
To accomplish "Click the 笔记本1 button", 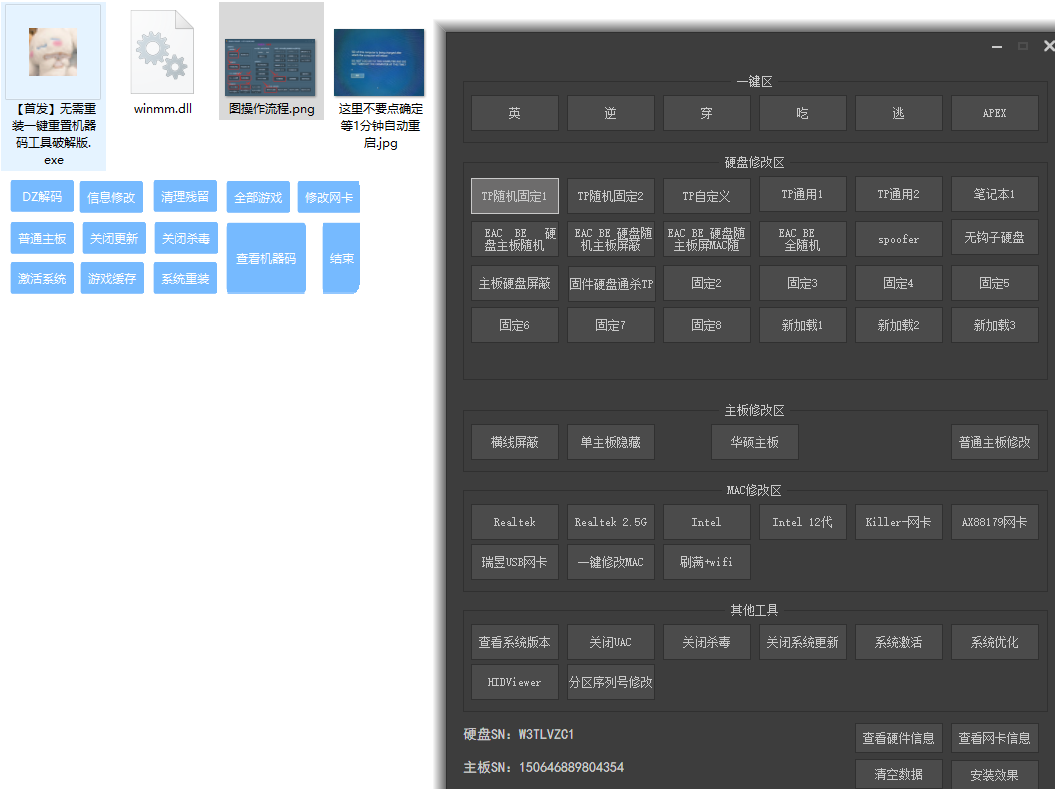I will (x=994, y=195).
